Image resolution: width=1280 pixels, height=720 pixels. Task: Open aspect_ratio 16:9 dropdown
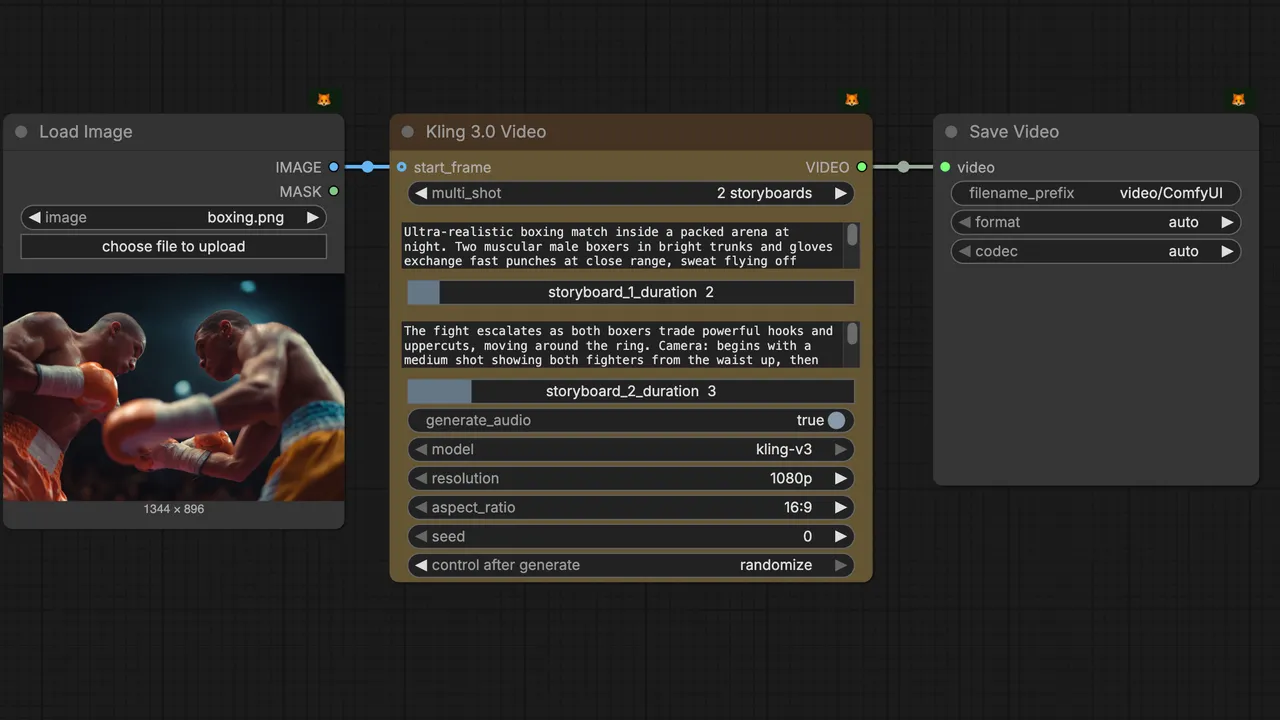click(x=631, y=507)
